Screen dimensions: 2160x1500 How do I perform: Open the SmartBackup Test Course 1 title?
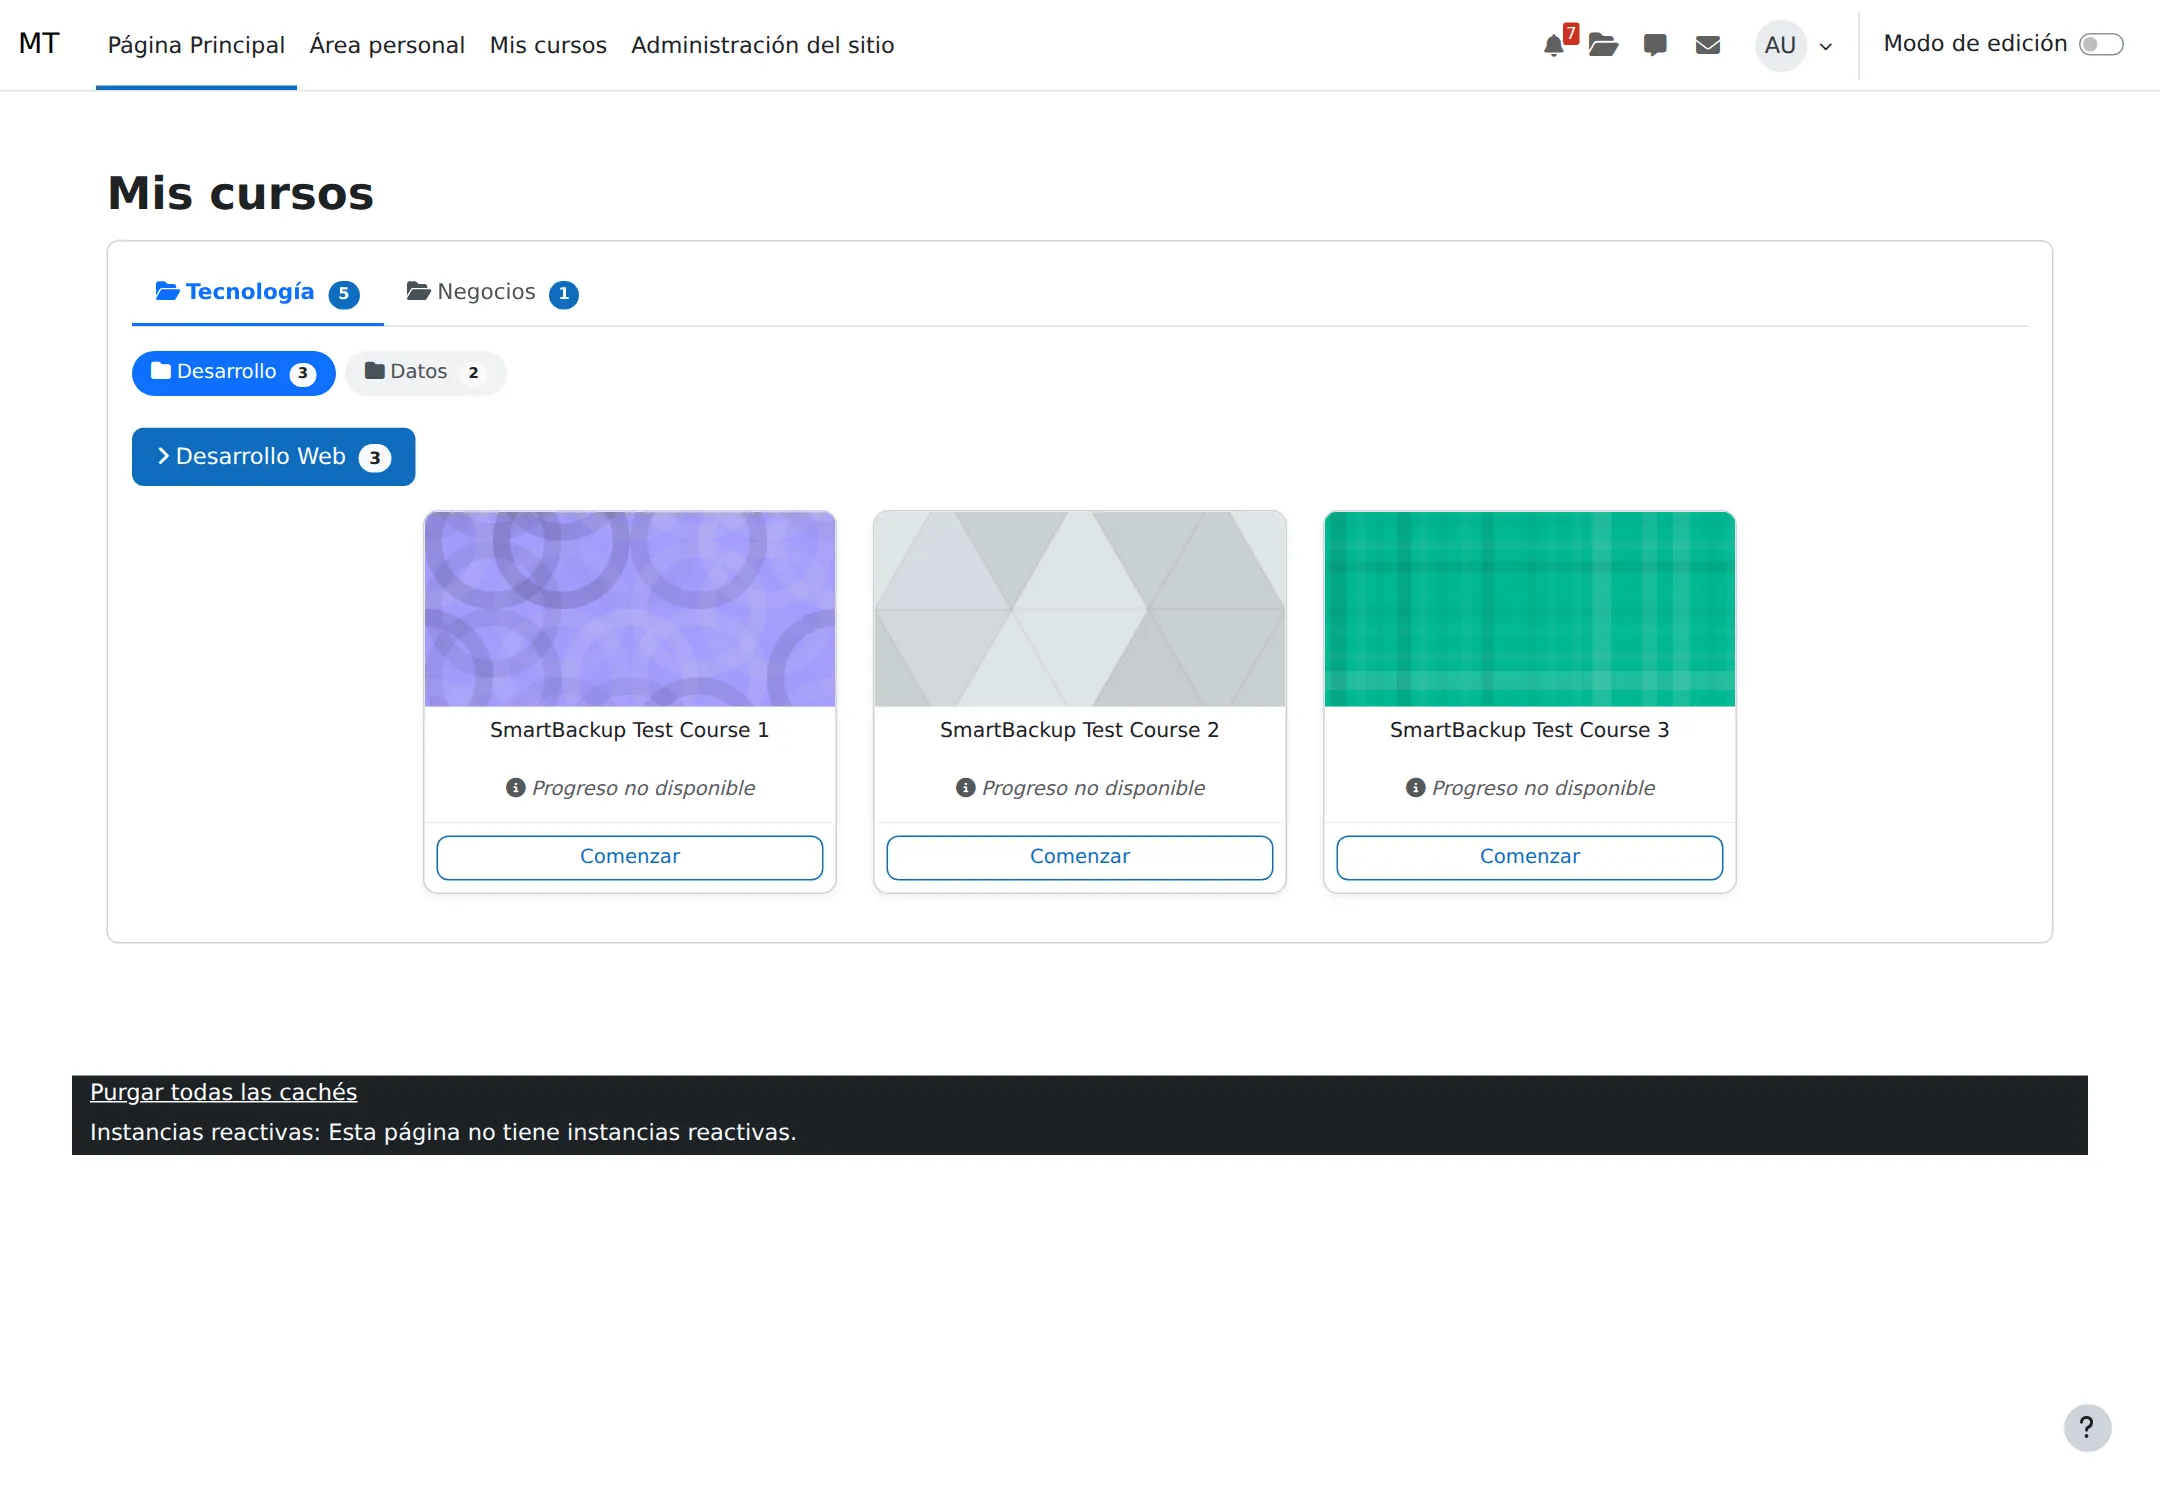point(630,730)
